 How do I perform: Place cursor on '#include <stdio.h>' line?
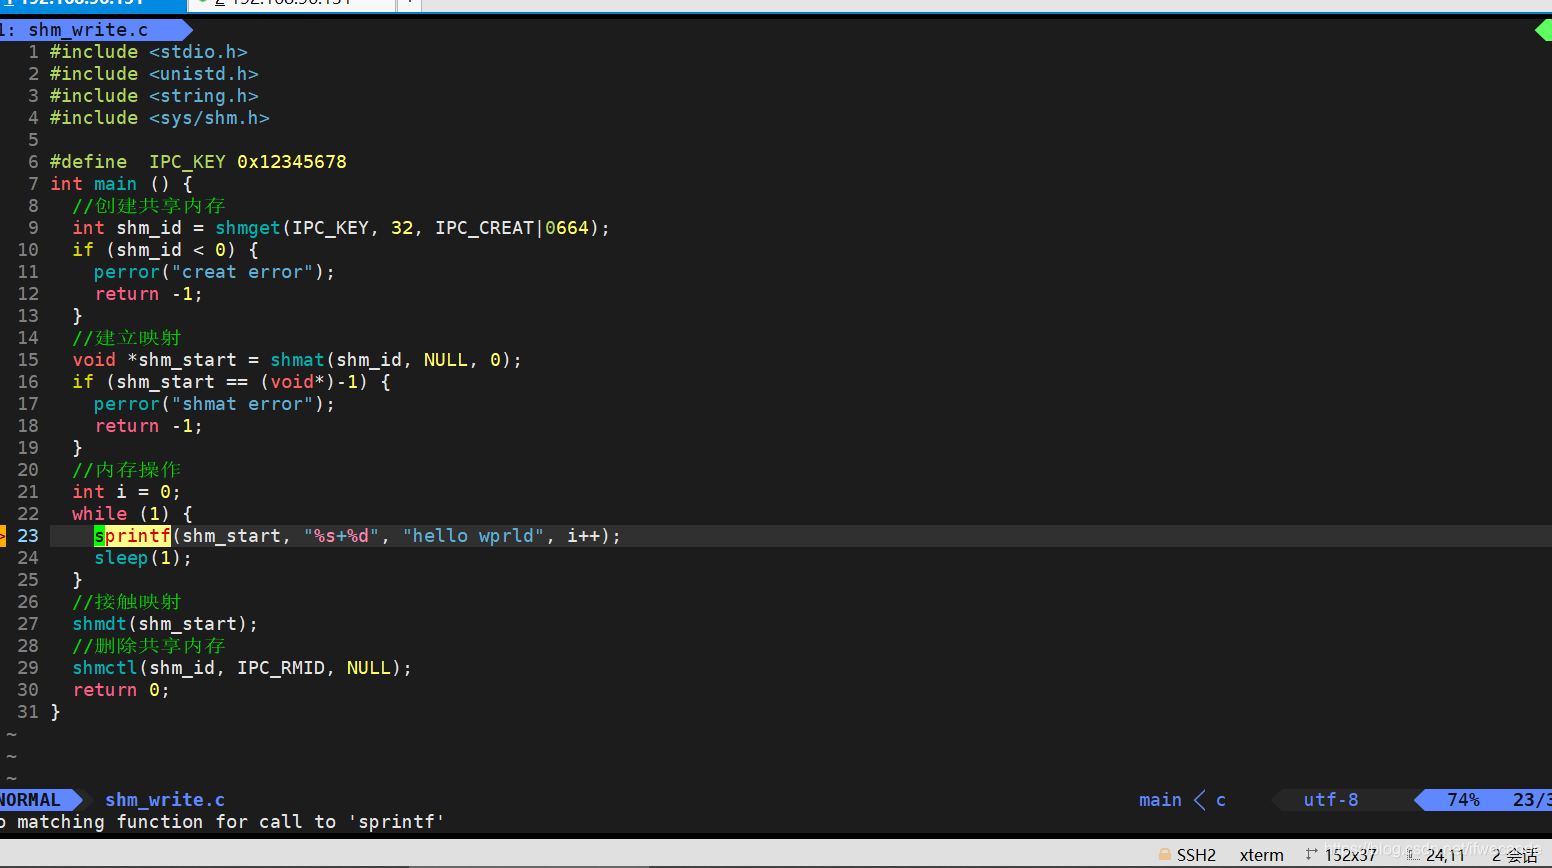149,52
